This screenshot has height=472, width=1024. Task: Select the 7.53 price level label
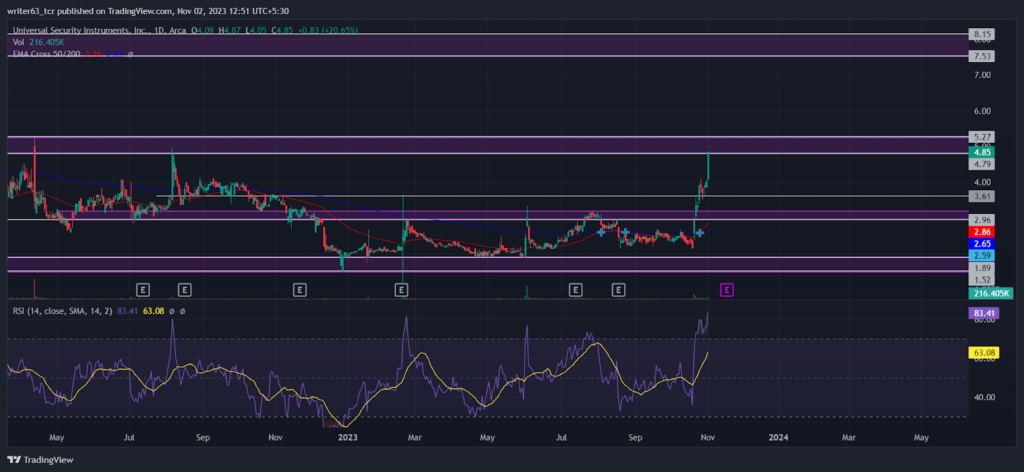[981, 56]
